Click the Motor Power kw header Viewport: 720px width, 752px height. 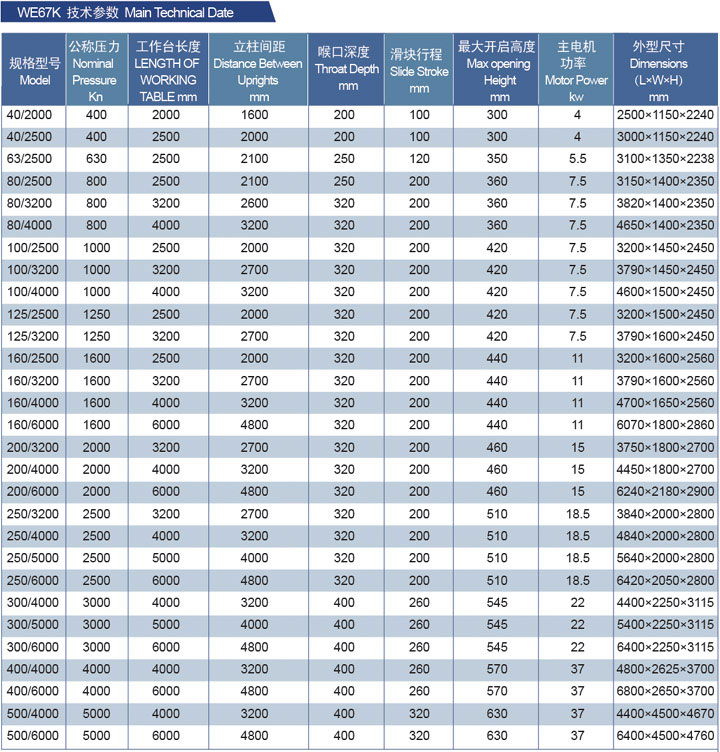(576, 70)
